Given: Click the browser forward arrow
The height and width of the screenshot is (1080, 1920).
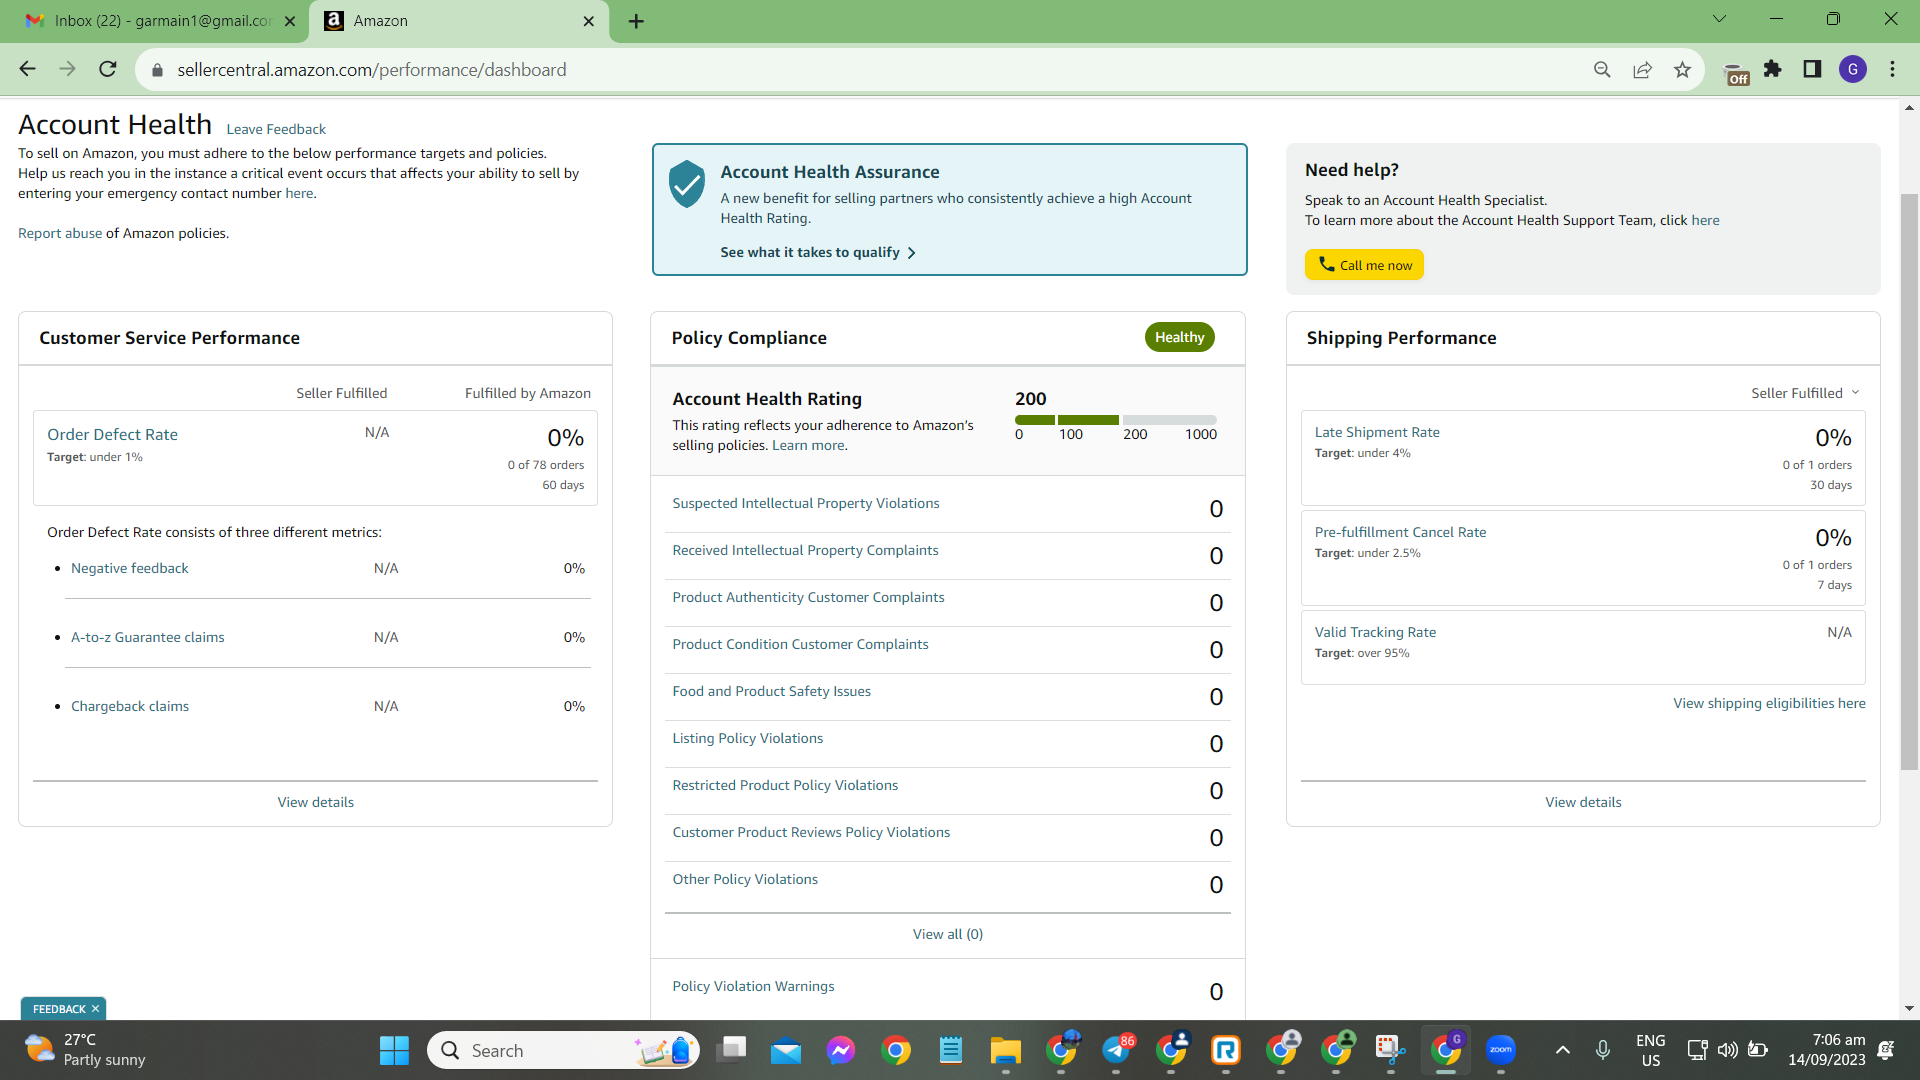Looking at the screenshot, I should (x=67, y=69).
